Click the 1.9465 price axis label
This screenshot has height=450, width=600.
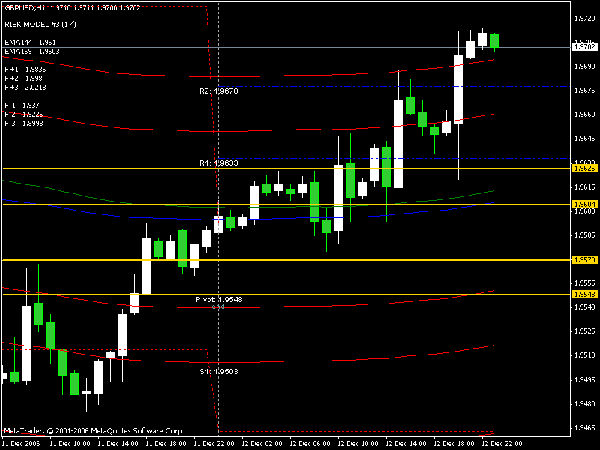point(585,427)
